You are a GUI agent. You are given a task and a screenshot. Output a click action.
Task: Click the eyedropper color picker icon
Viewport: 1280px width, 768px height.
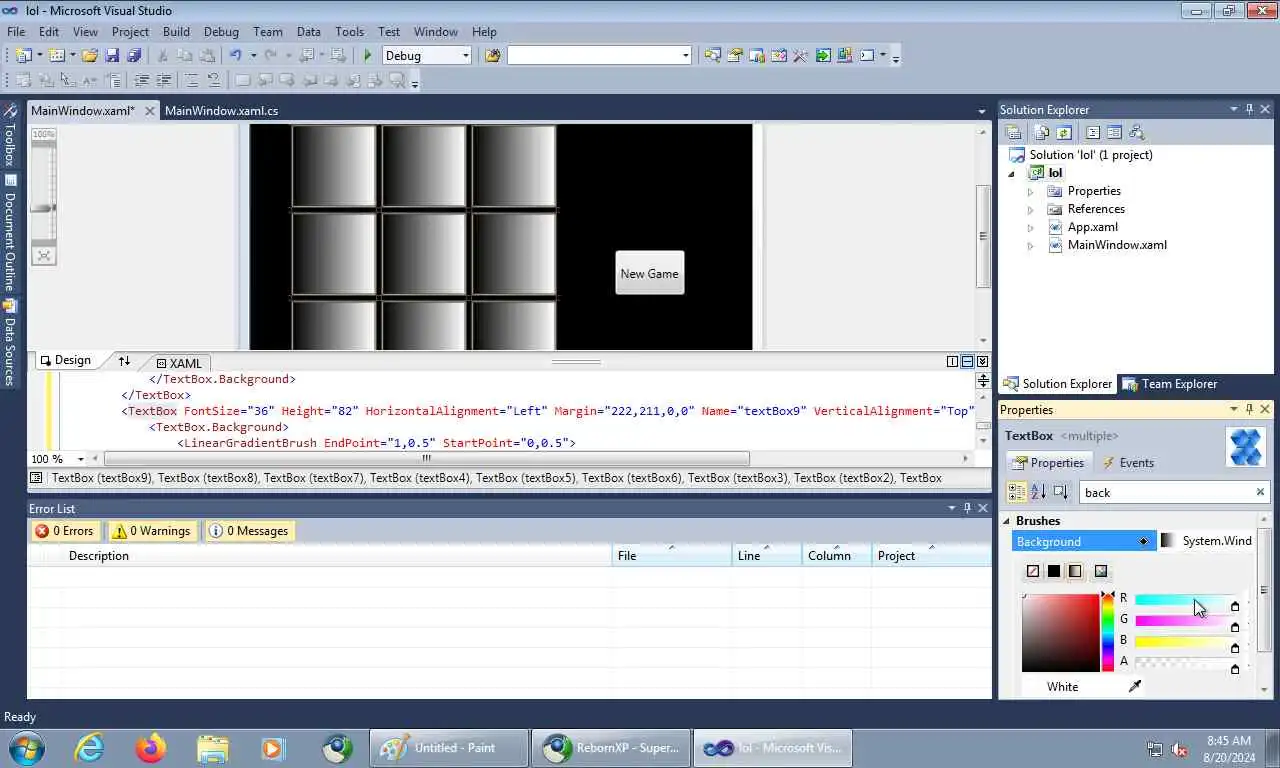[x=1135, y=686]
